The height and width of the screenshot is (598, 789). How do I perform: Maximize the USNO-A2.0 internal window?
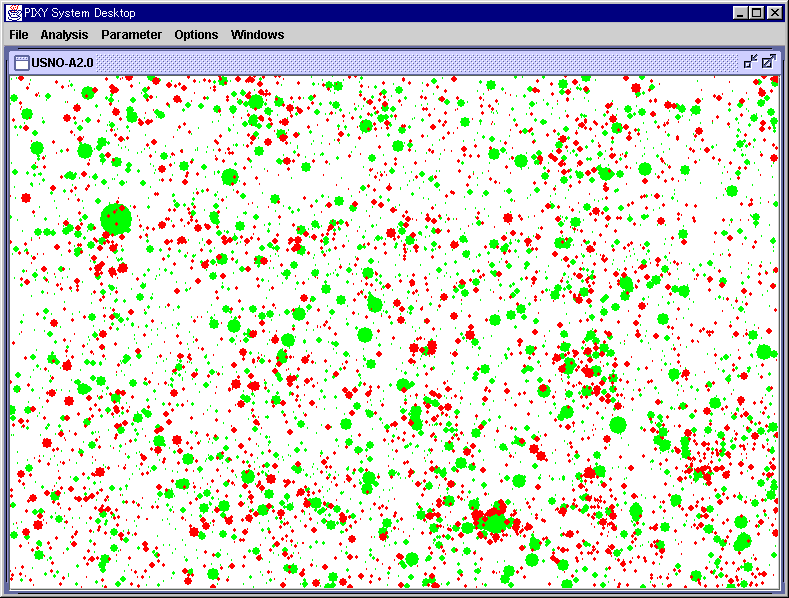768,62
